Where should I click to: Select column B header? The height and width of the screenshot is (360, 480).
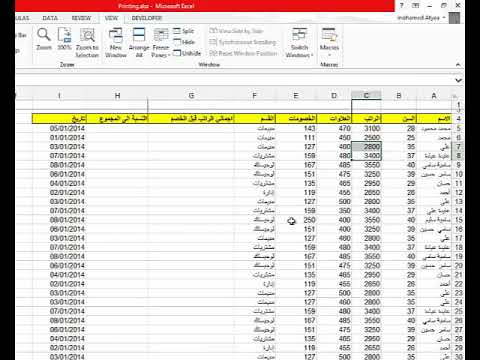point(399,96)
